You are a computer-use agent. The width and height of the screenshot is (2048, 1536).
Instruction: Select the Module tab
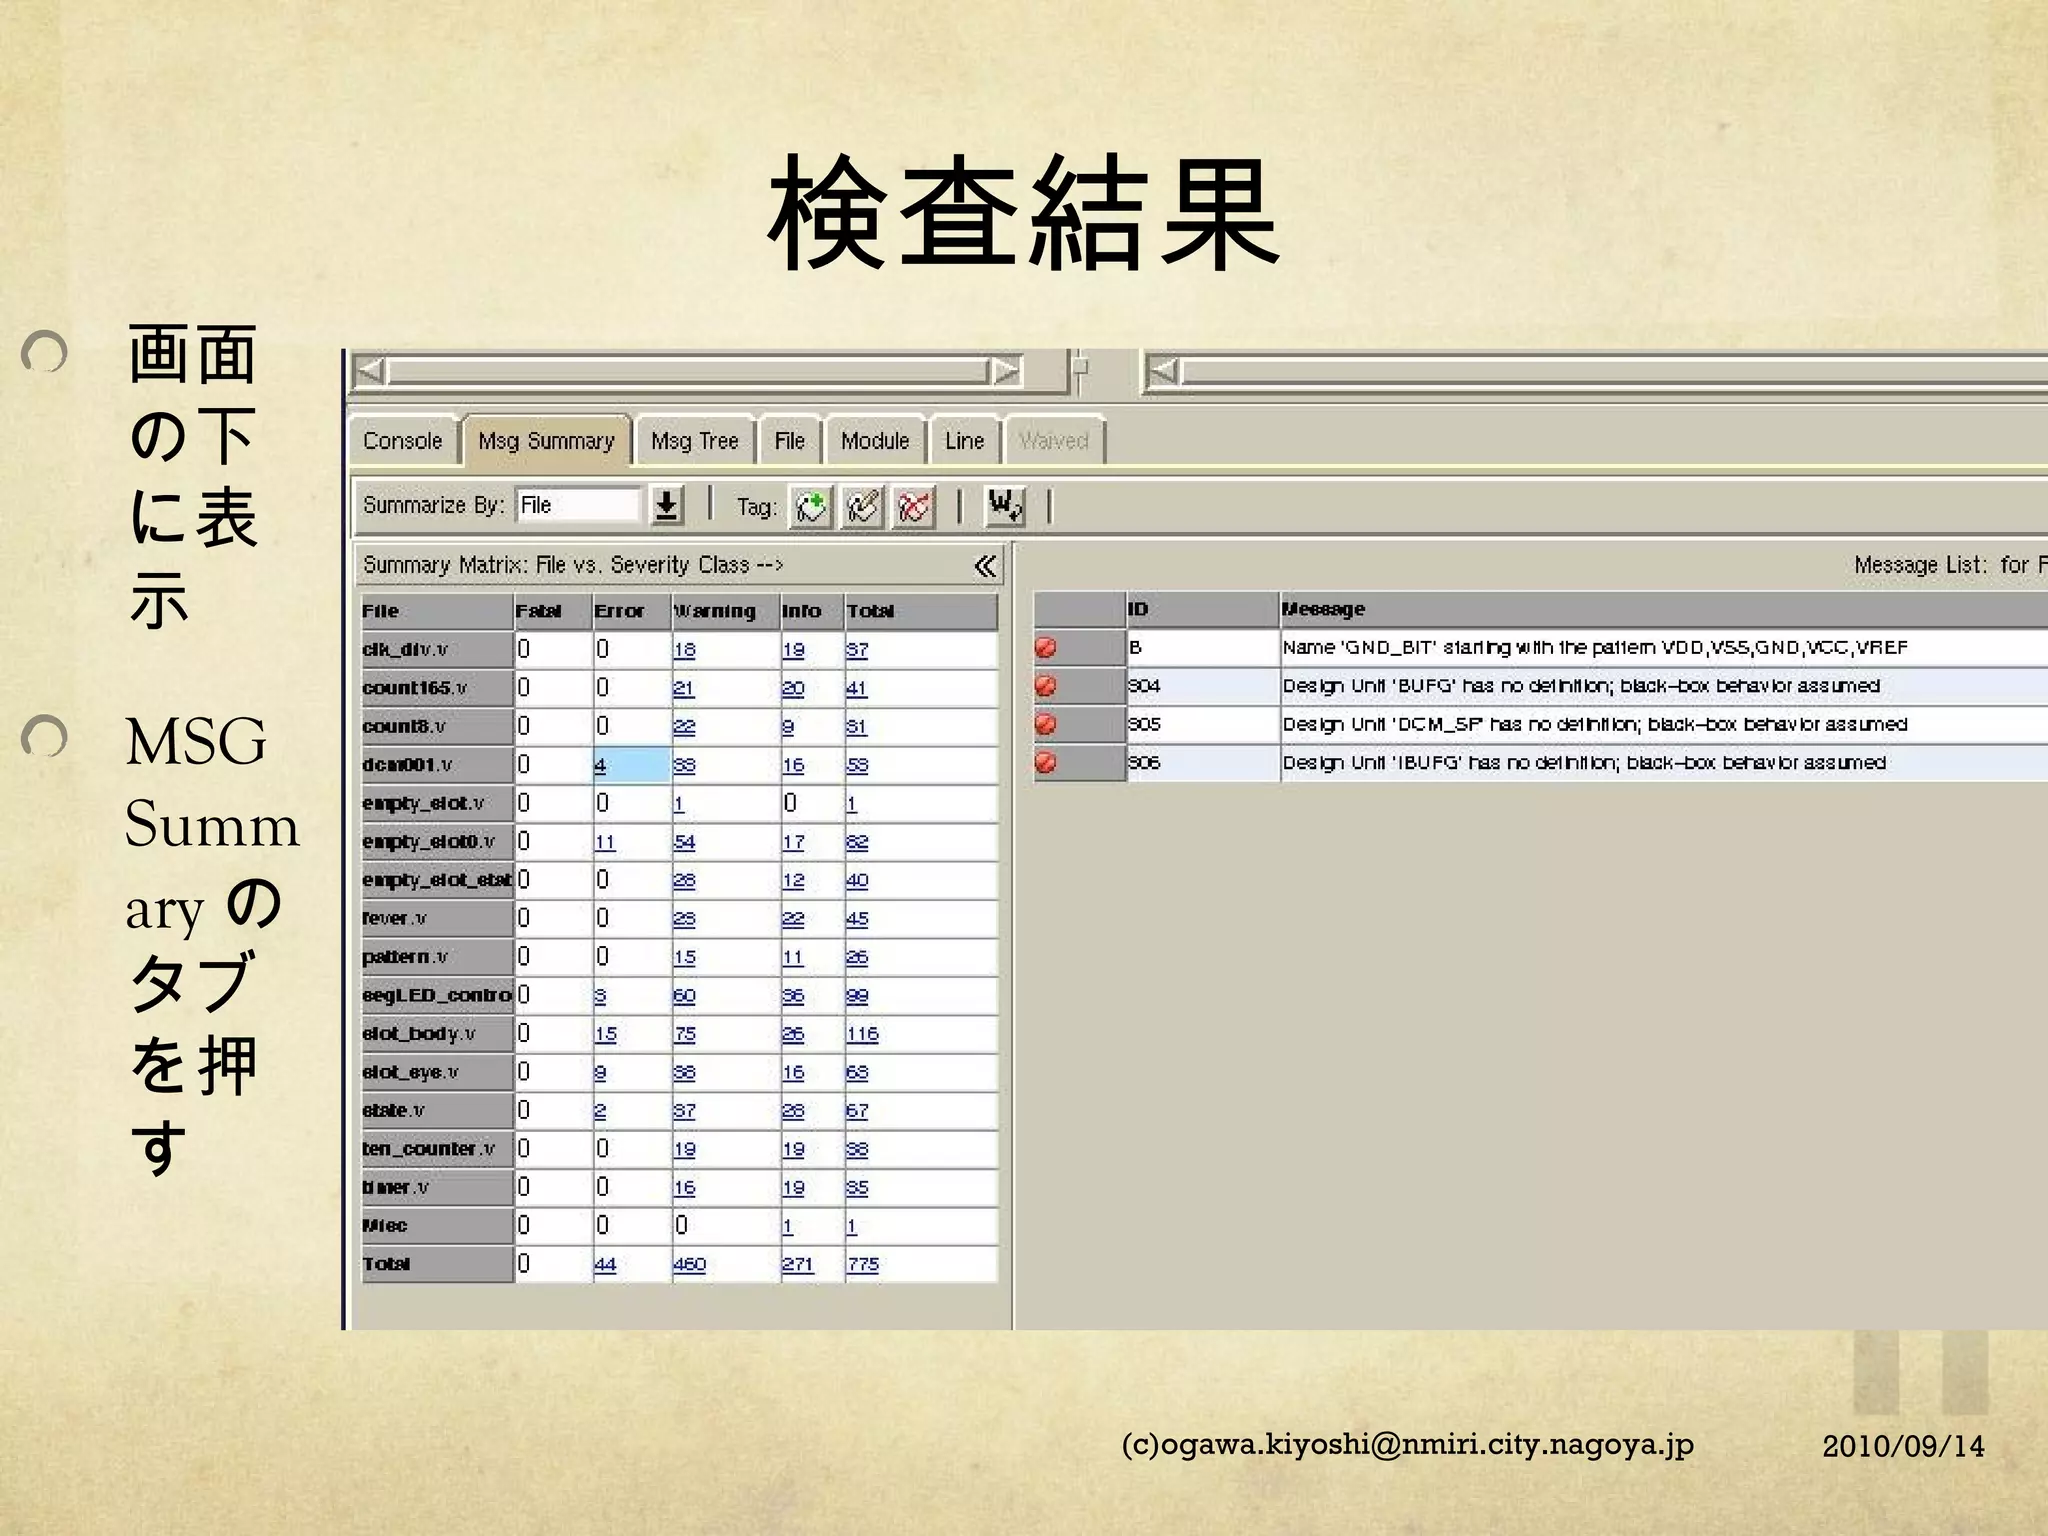click(x=875, y=441)
